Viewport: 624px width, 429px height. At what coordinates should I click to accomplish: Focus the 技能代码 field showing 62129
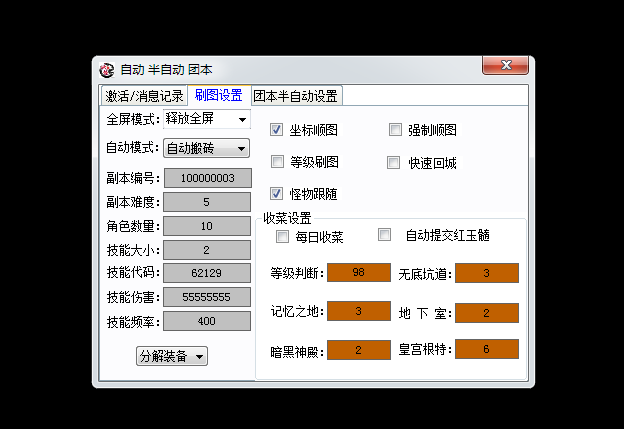(207, 273)
